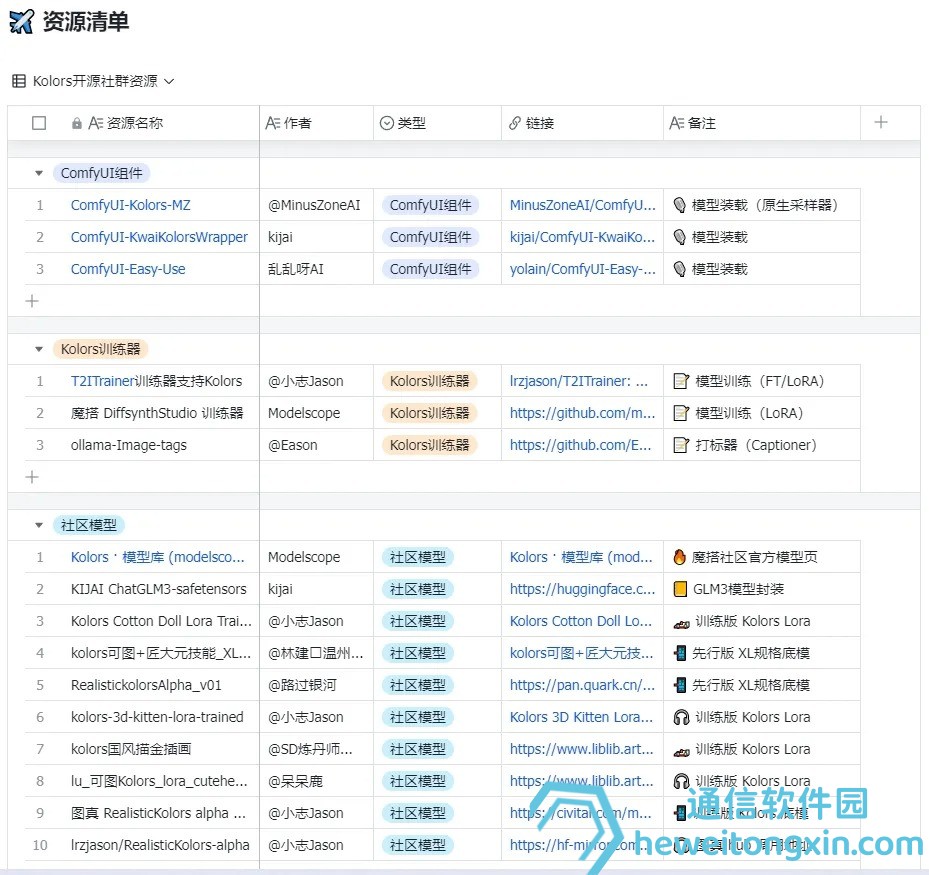Image resolution: width=929 pixels, height=875 pixels.
Task: Click the + button under ComfyUI组件 to add a record
Action: click(x=31, y=300)
